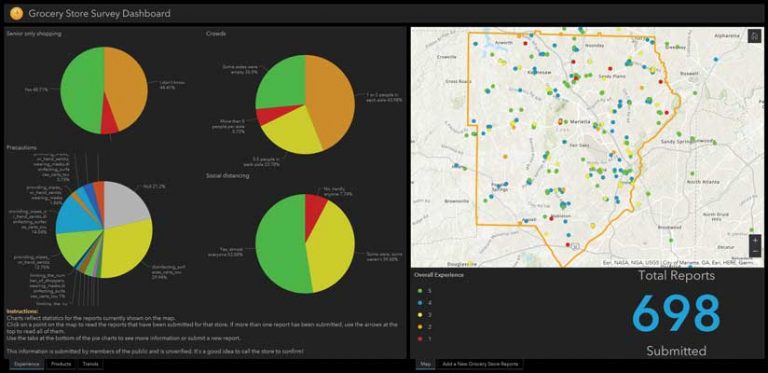The height and width of the screenshot is (373, 768).
Task: Click the red legend dot for rating 1
Action: [419, 338]
